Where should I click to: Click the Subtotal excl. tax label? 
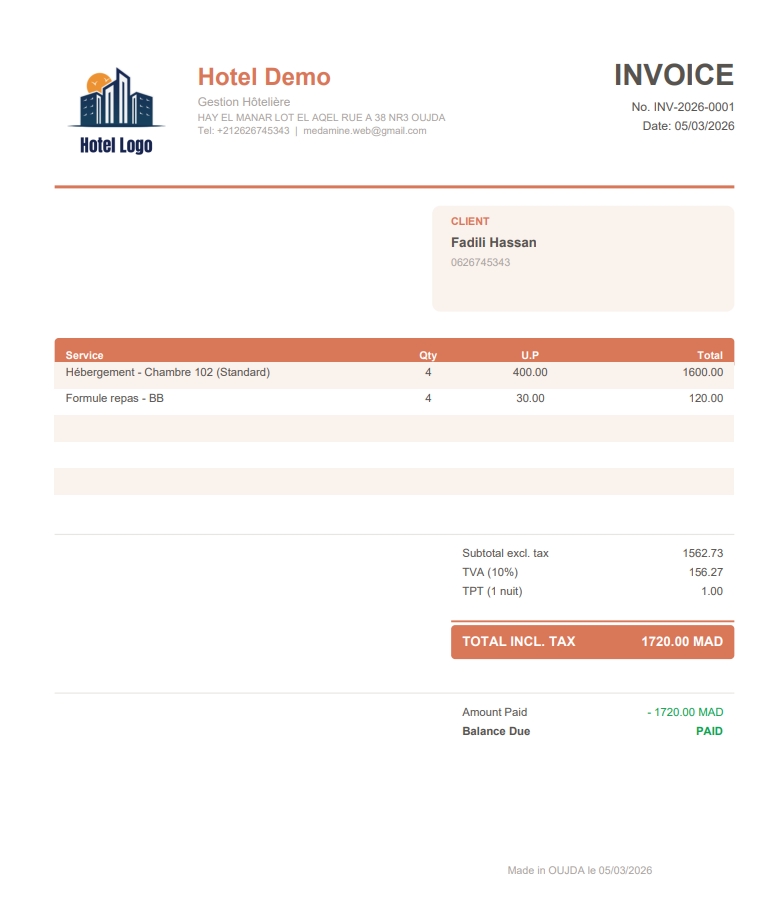pos(505,553)
